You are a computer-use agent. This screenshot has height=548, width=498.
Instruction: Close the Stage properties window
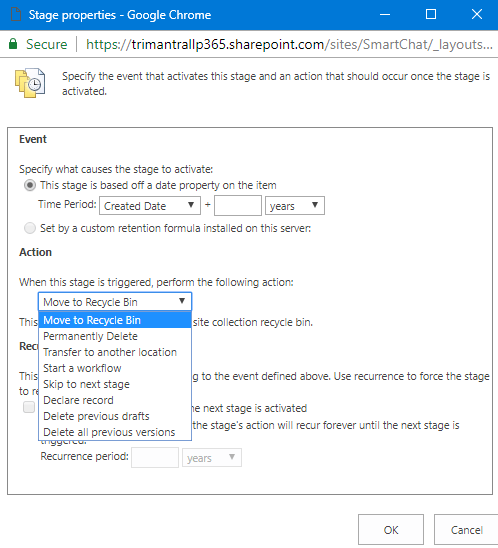point(477,15)
